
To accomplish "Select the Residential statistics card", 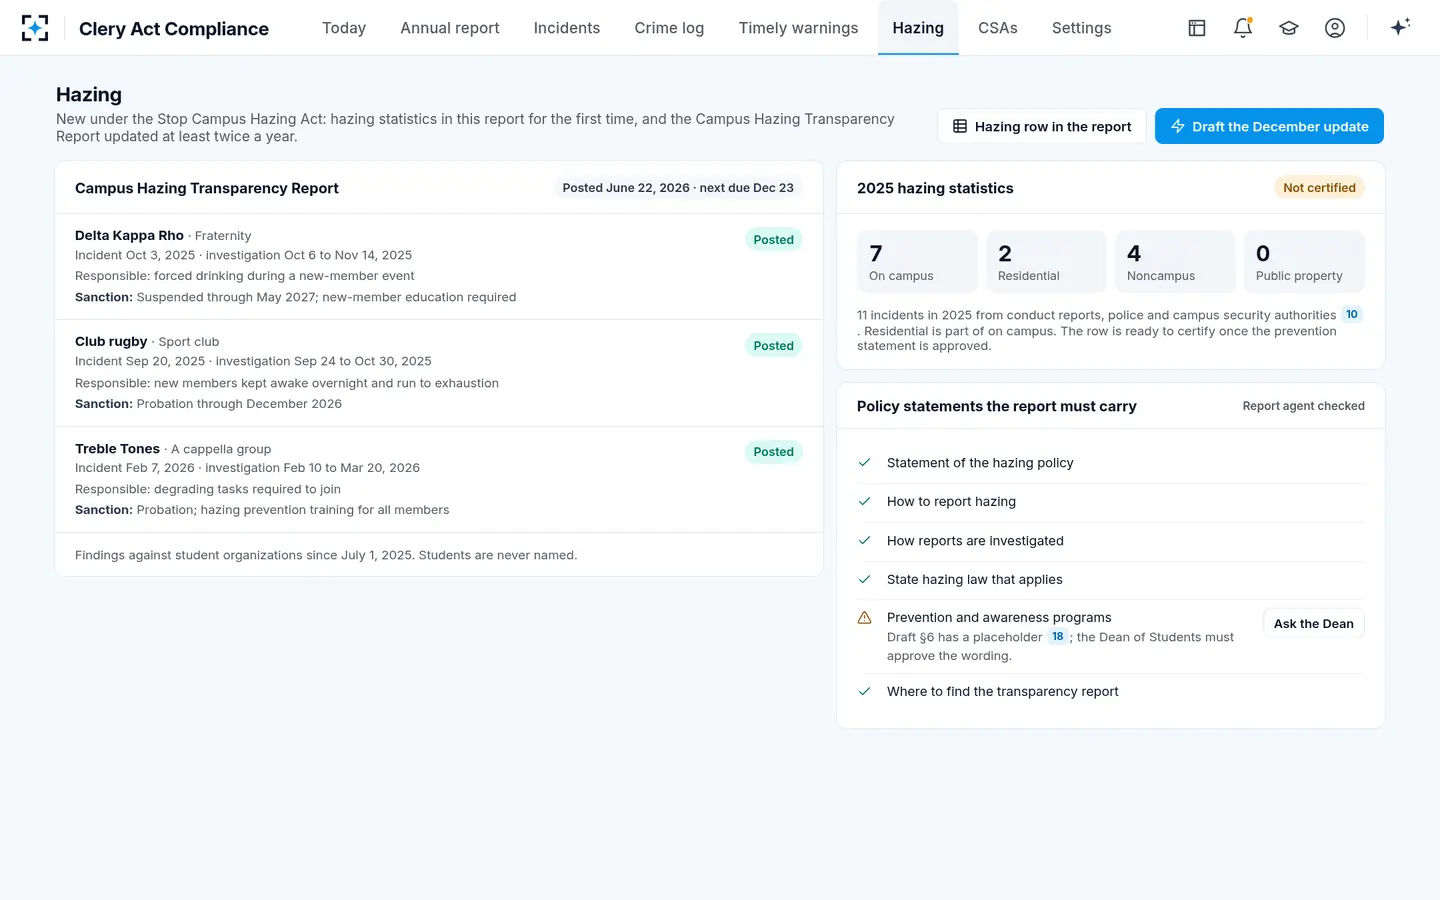I will (x=1046, y=262).
